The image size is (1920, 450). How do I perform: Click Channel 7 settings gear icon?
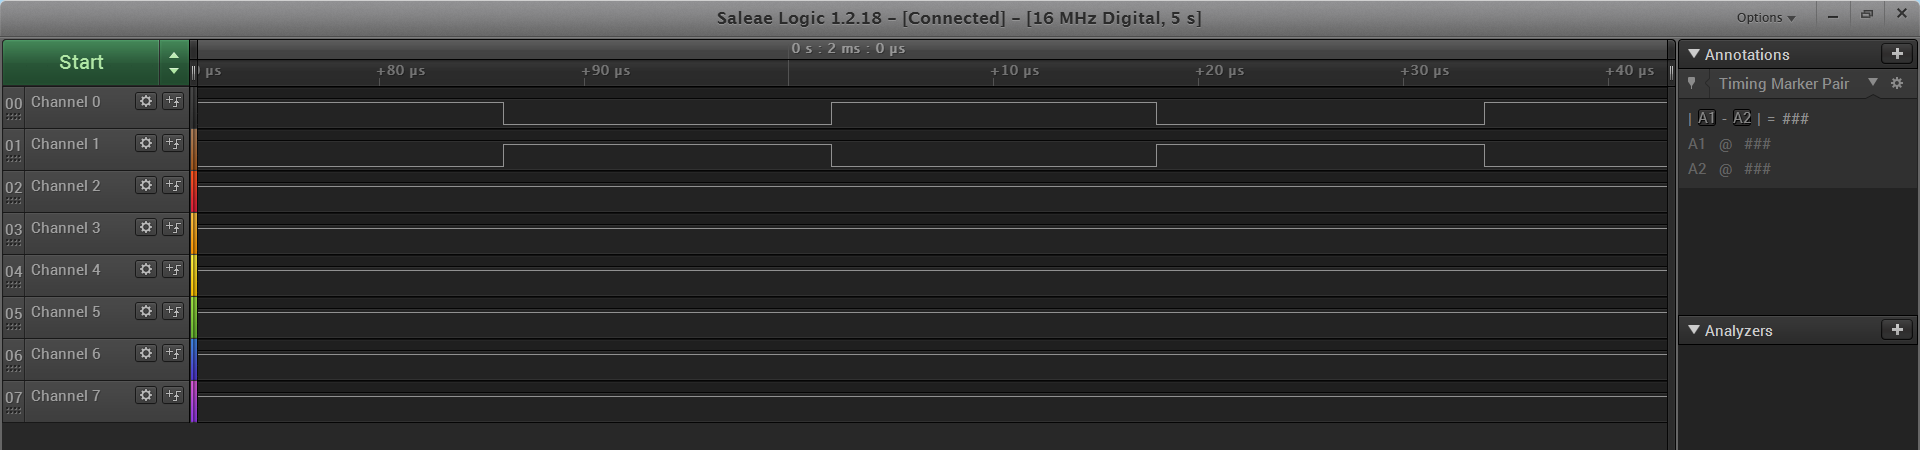coord(146,396)
